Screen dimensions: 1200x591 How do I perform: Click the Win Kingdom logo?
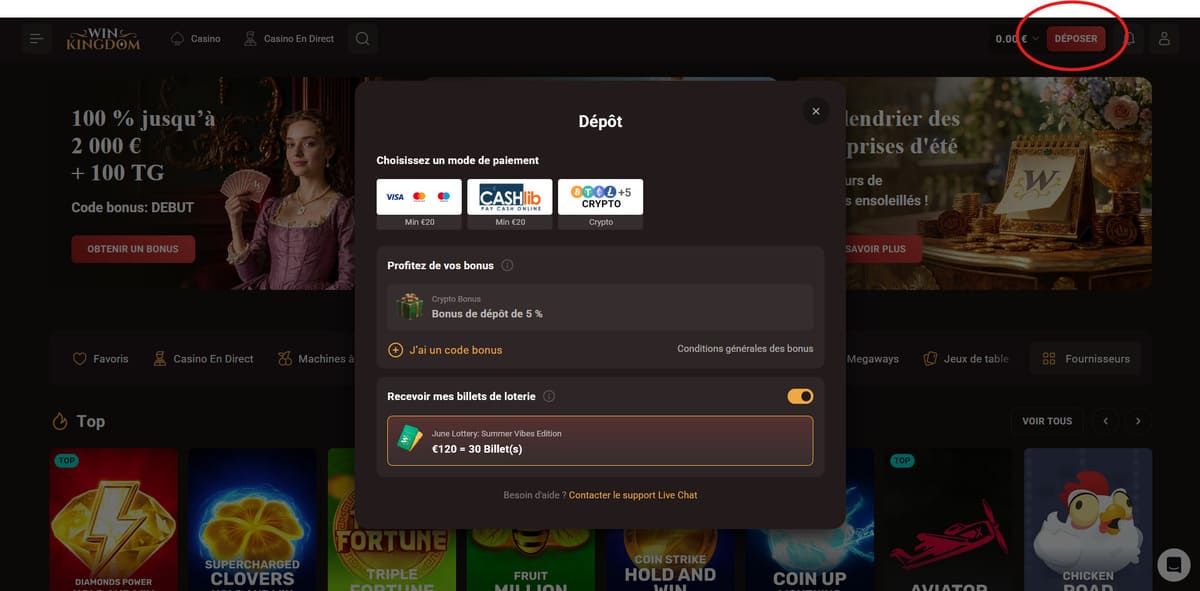(x=103, y=39)
